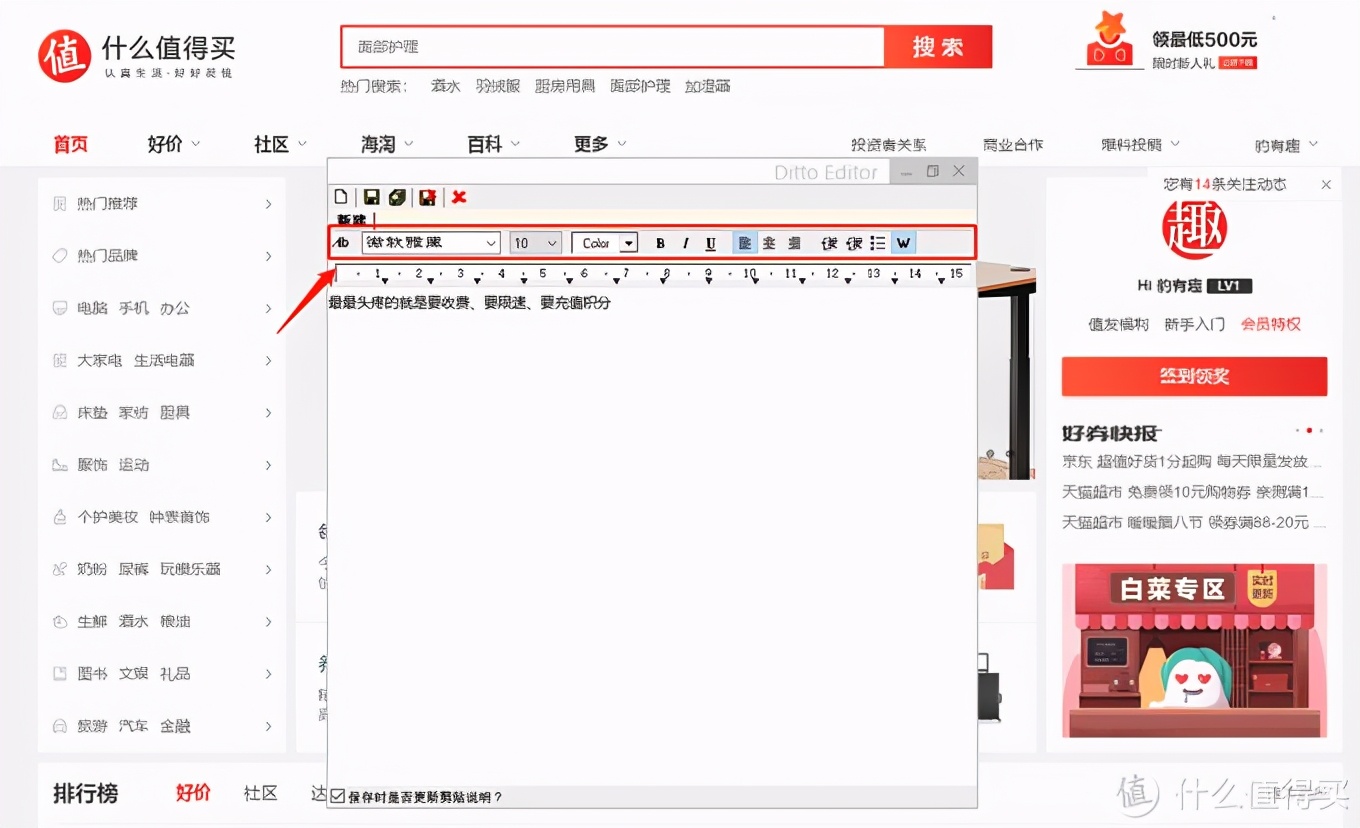Go to the 首页 menu item
Image resolution: width=1360 pixels, height=828 pixels.
coord(70,144)
